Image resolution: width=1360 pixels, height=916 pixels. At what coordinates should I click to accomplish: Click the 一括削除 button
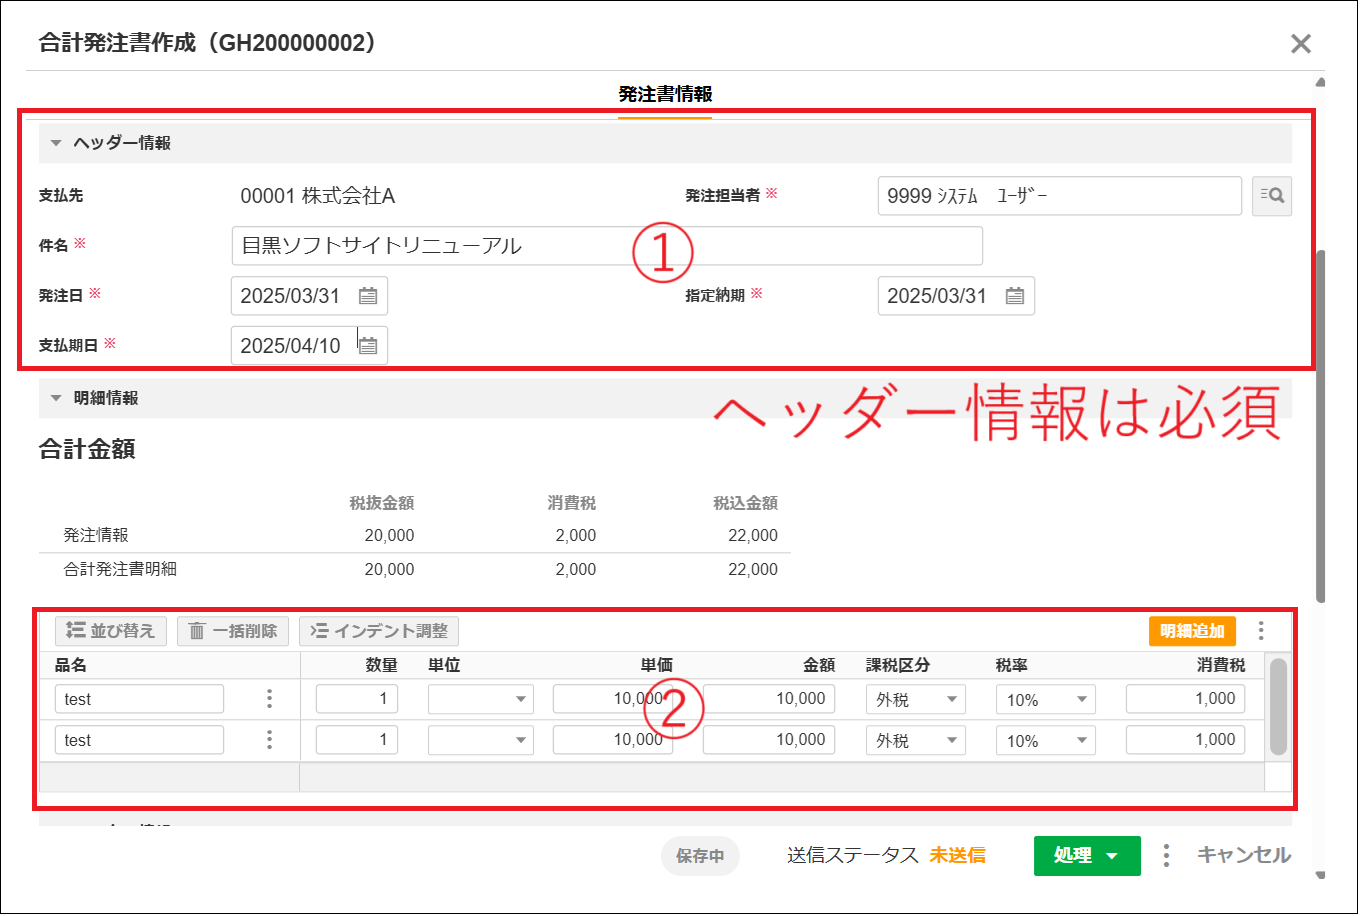click(x=233, y=631)
